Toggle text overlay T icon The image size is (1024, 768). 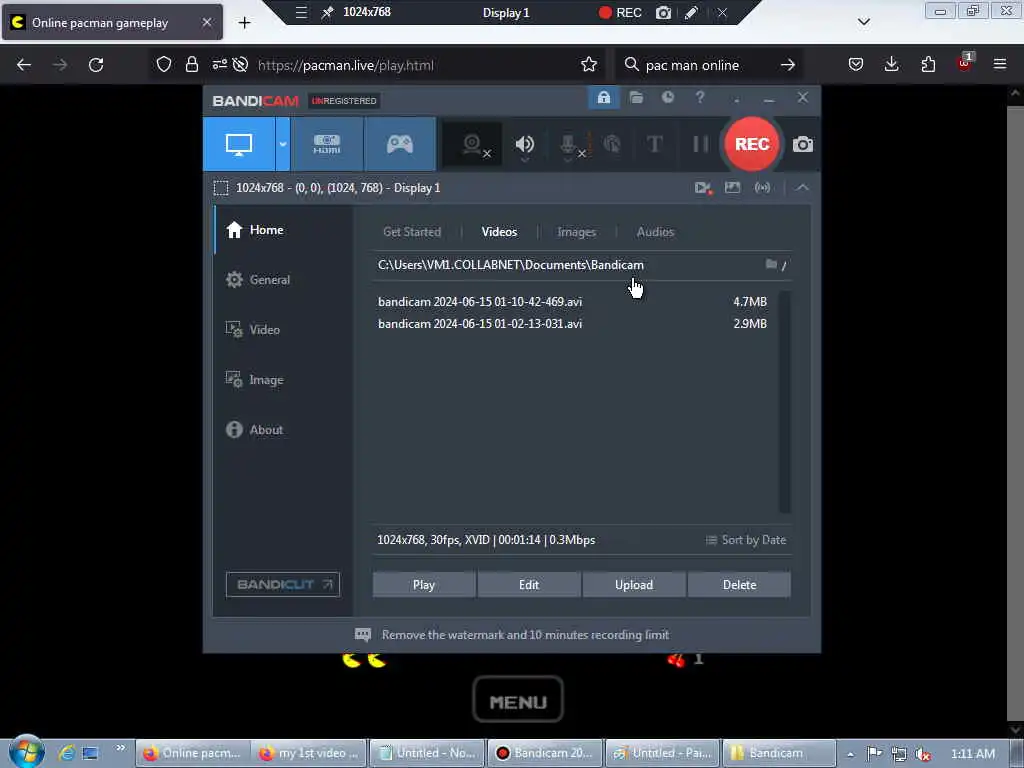click(x=654, y=144)
